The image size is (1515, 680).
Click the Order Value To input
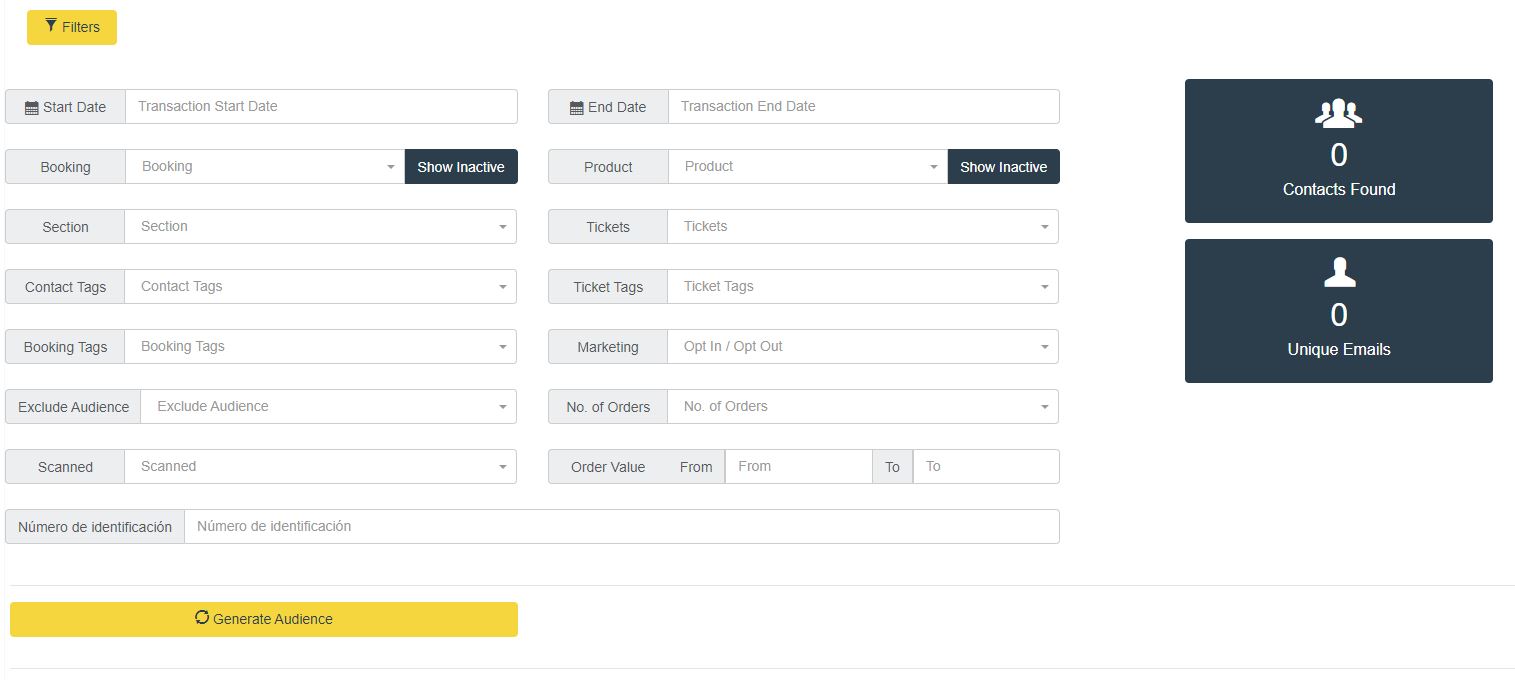tap(986, 467)
